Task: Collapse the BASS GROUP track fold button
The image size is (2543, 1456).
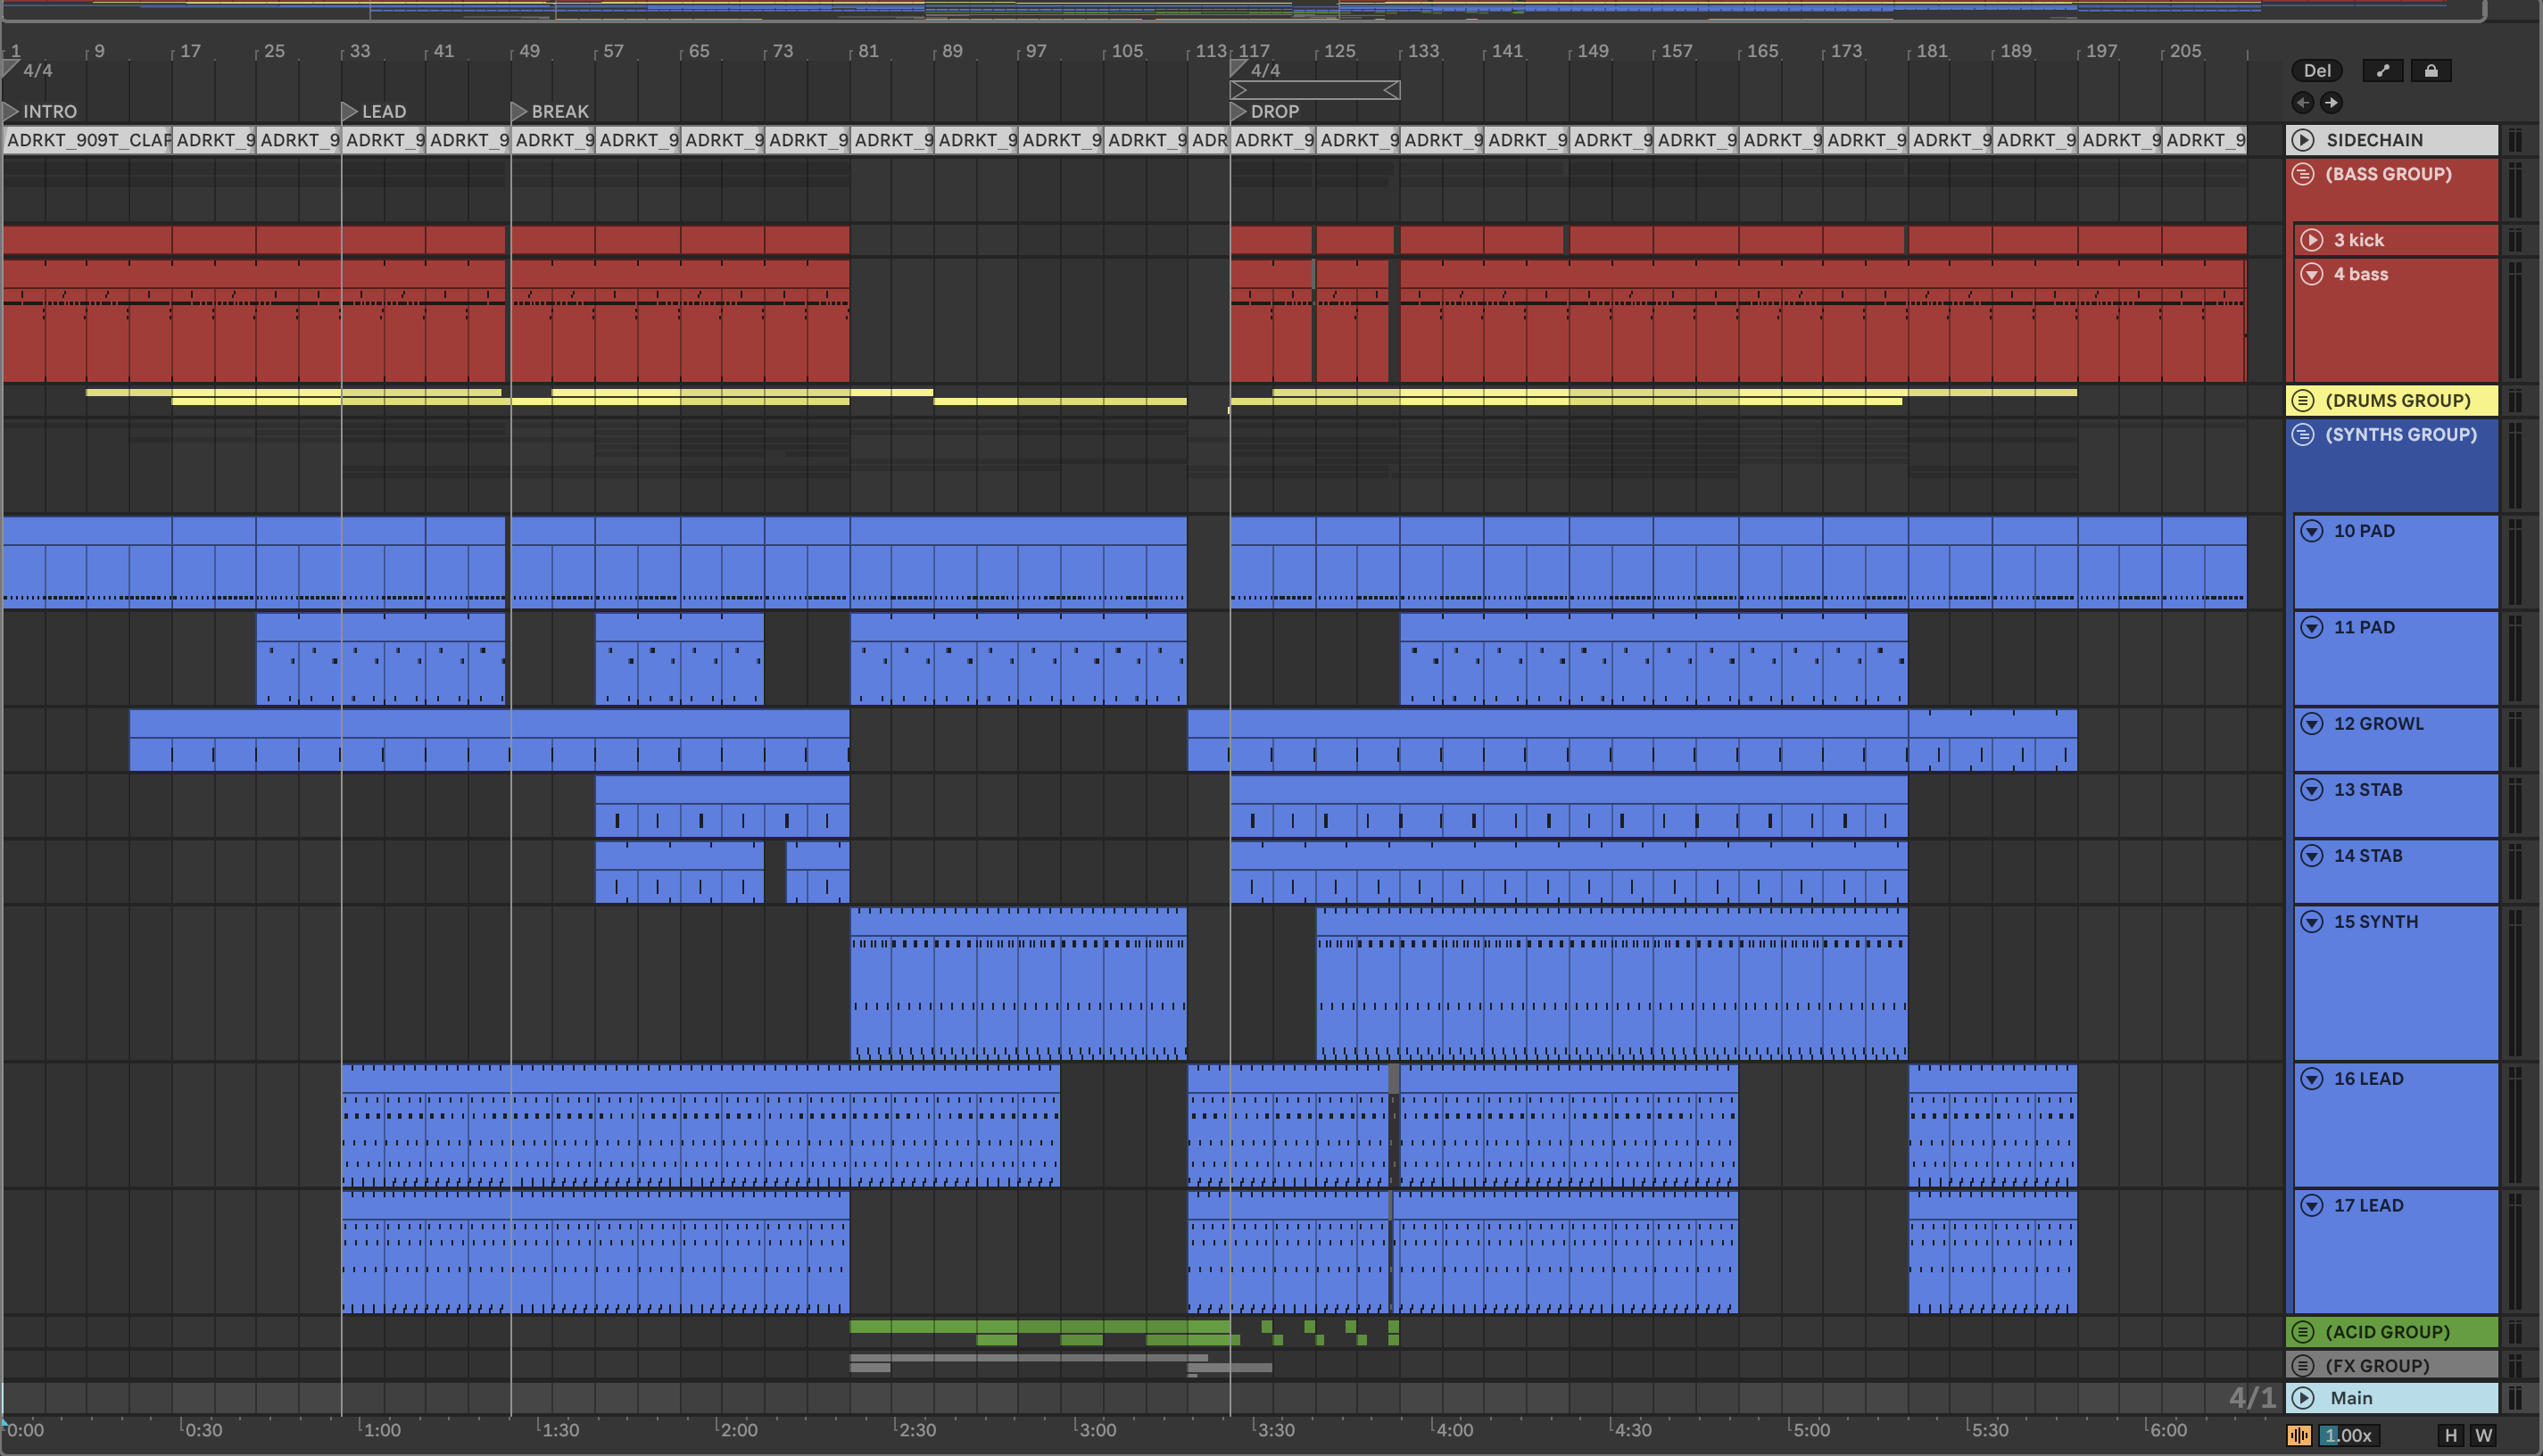Action: click(x=2303, y=174)
